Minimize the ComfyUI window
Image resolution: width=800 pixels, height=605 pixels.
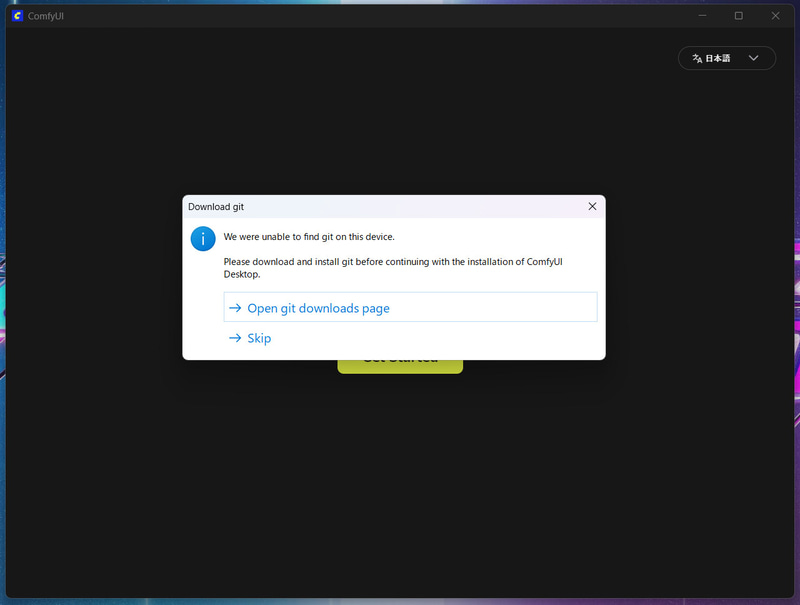[x=702, y=15]
